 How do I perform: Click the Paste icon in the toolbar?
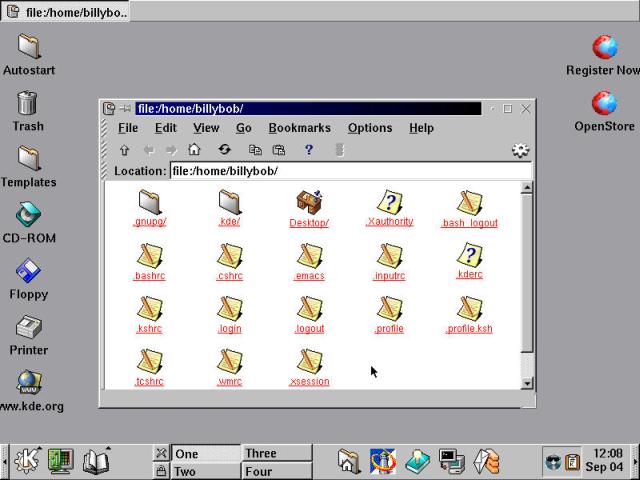279,150
